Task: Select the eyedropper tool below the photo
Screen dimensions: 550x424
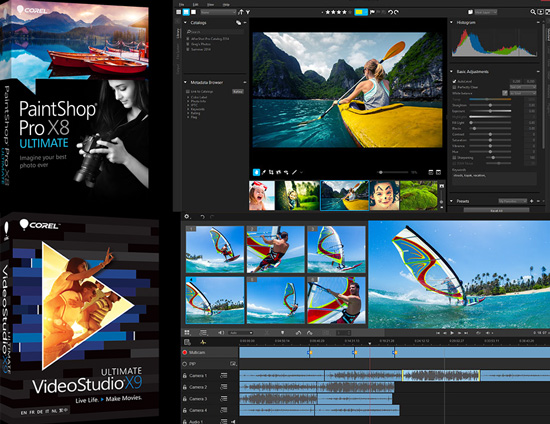Action: tap(264, 172)
